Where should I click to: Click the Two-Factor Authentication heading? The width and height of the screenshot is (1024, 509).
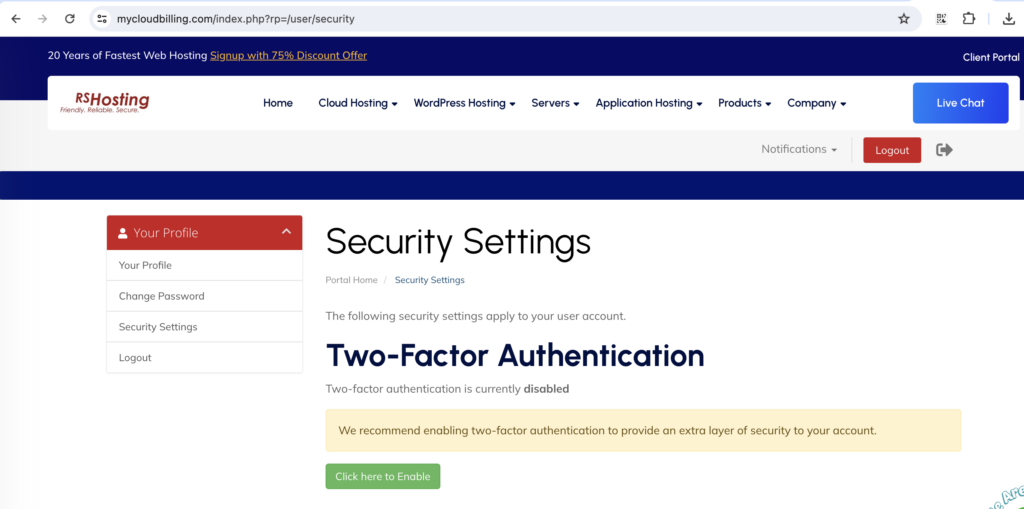pyautogui.click(x=515, y=355)
